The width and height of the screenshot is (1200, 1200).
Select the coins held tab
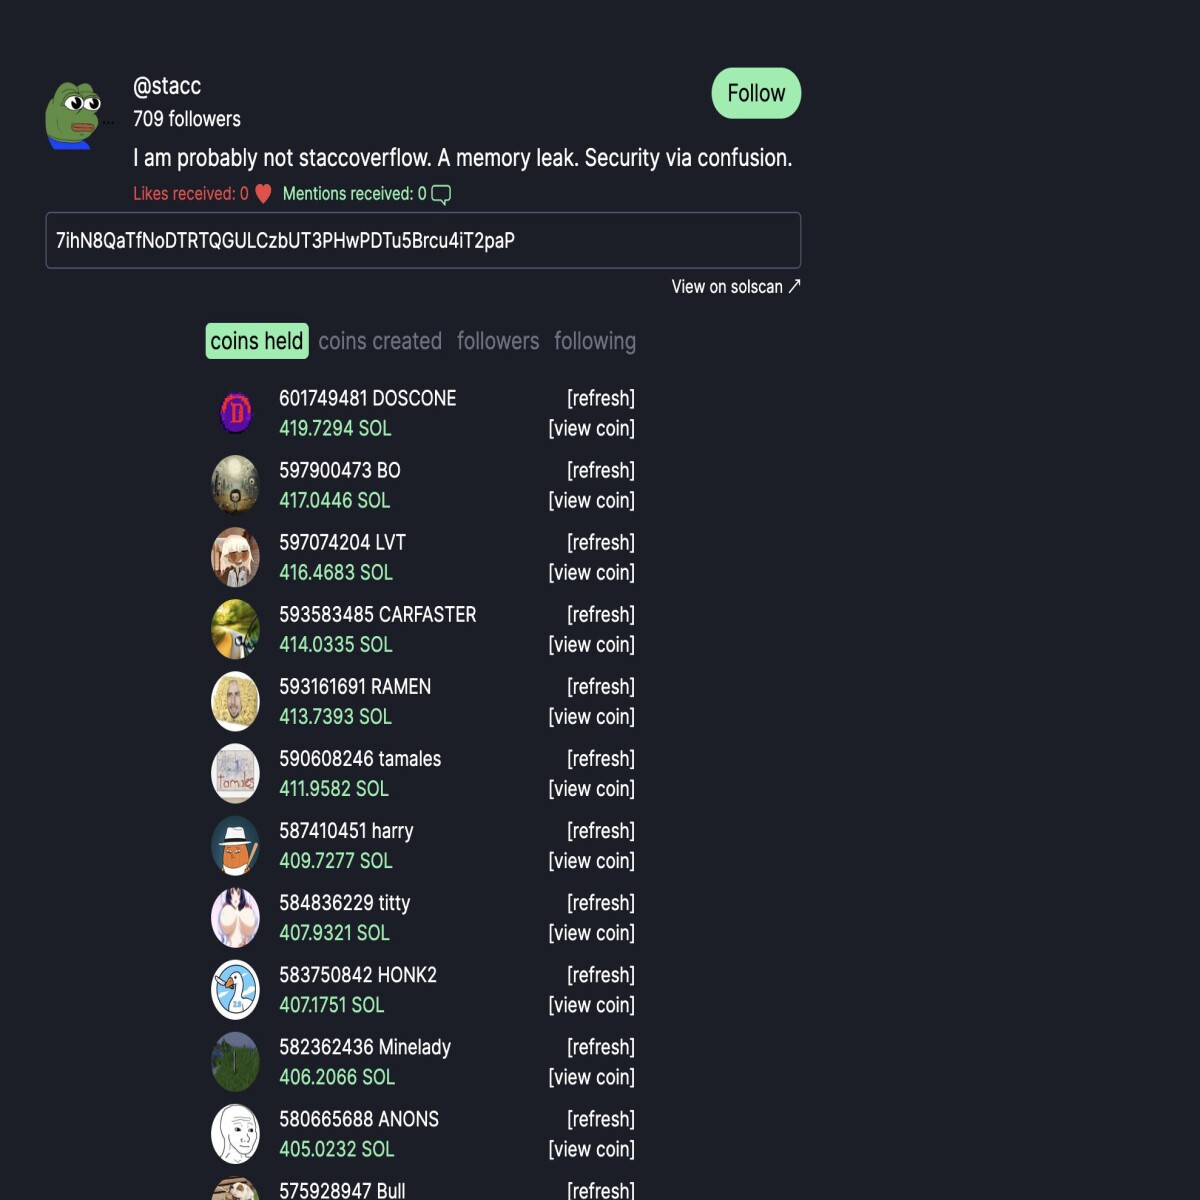point(257,341)
